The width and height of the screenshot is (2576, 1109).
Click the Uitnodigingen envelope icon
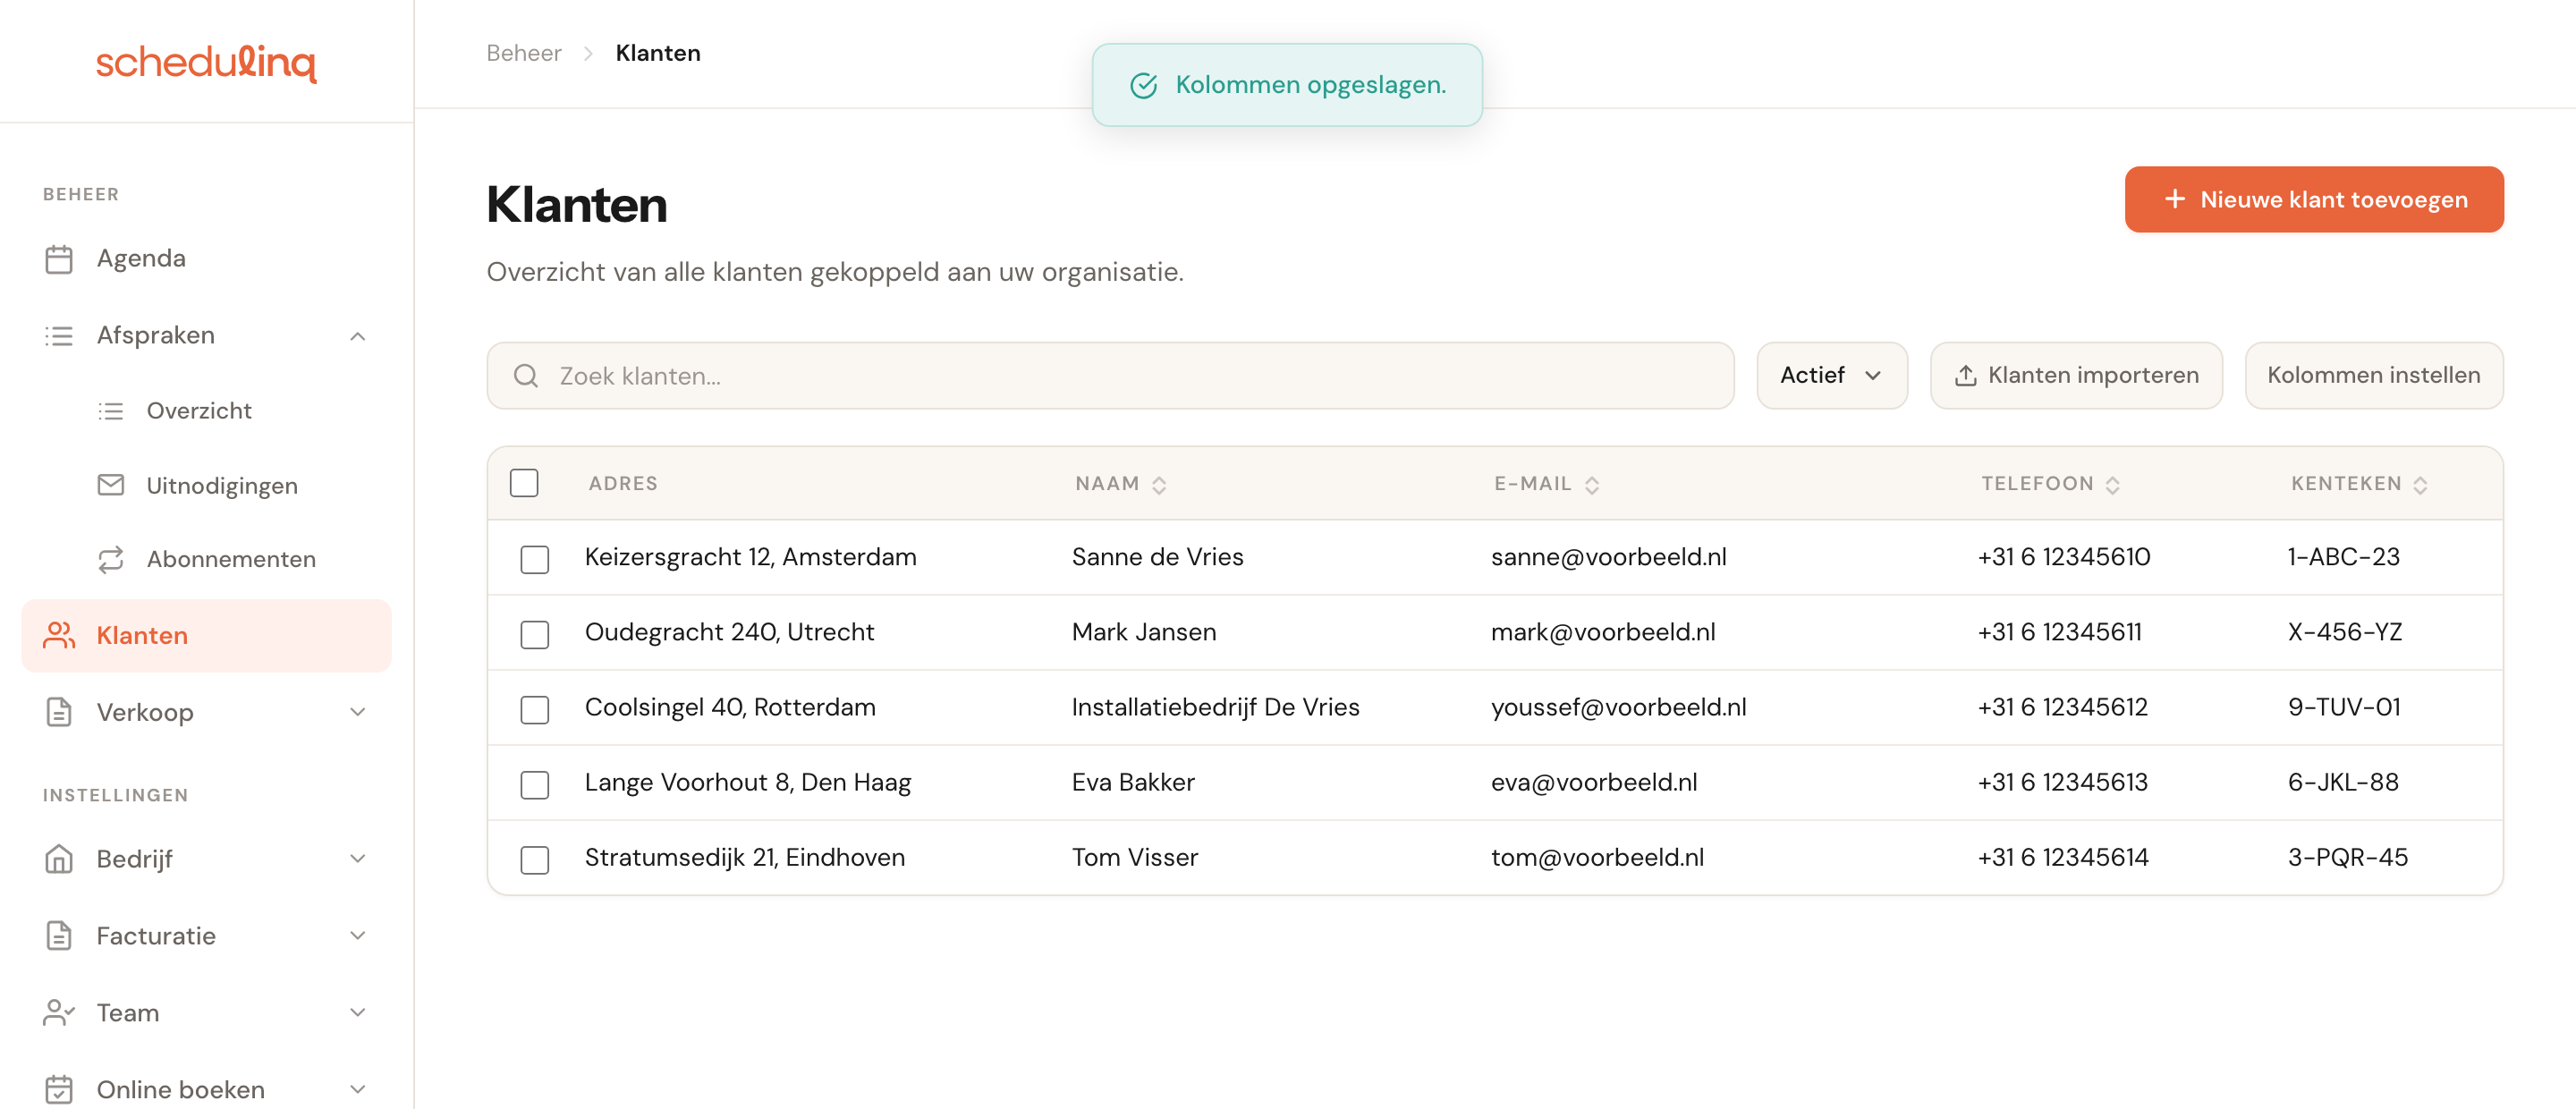(111, 485)
